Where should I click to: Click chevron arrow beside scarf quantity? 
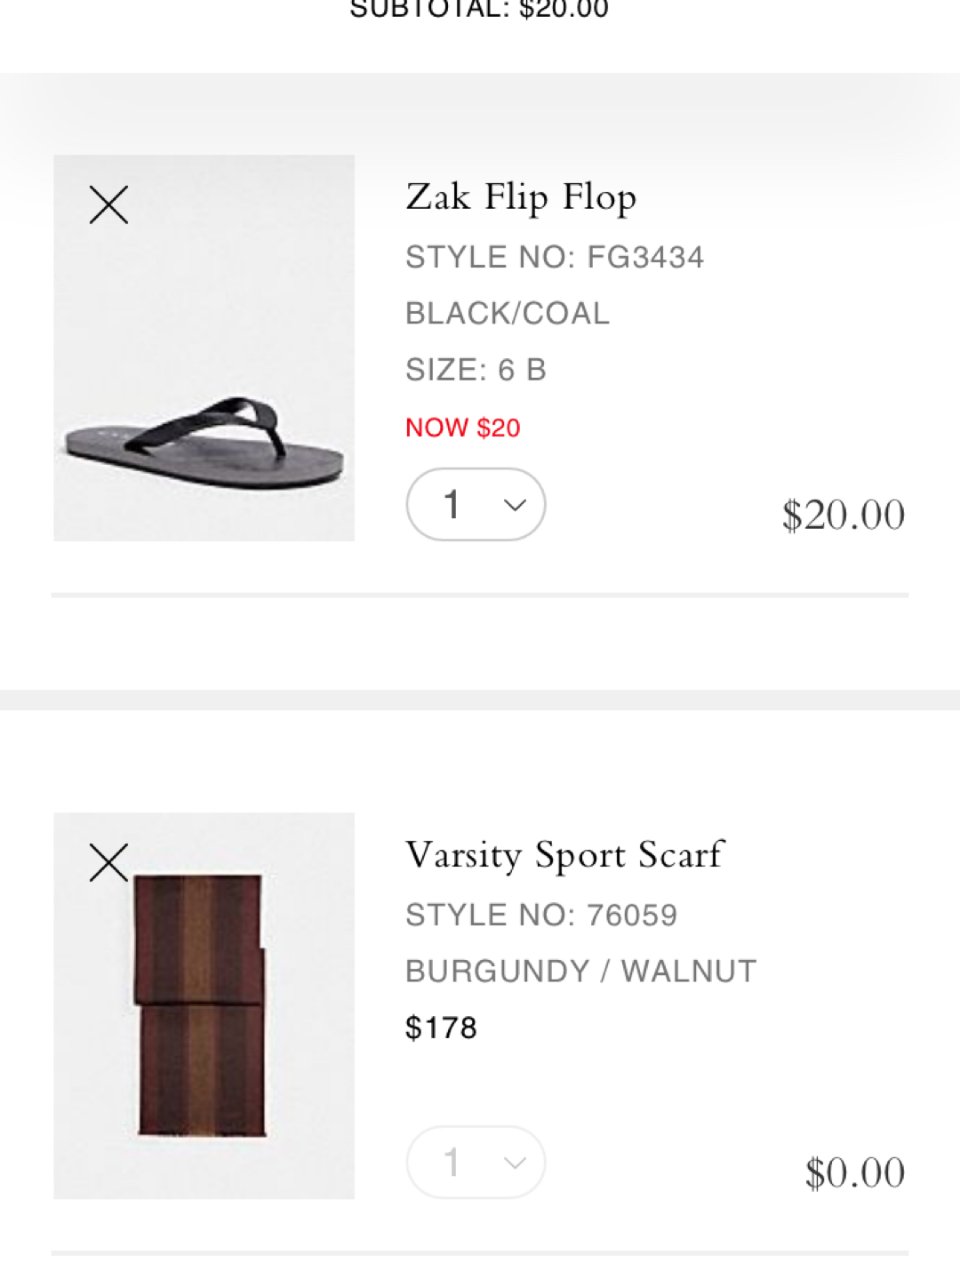tap(515, 1162)
